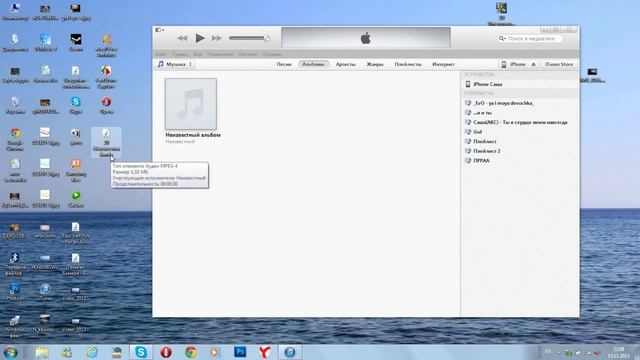Switch to the Песни tab
Image resolution: width=640 pixels, height=360 pixels.
(x=284, y=64)
